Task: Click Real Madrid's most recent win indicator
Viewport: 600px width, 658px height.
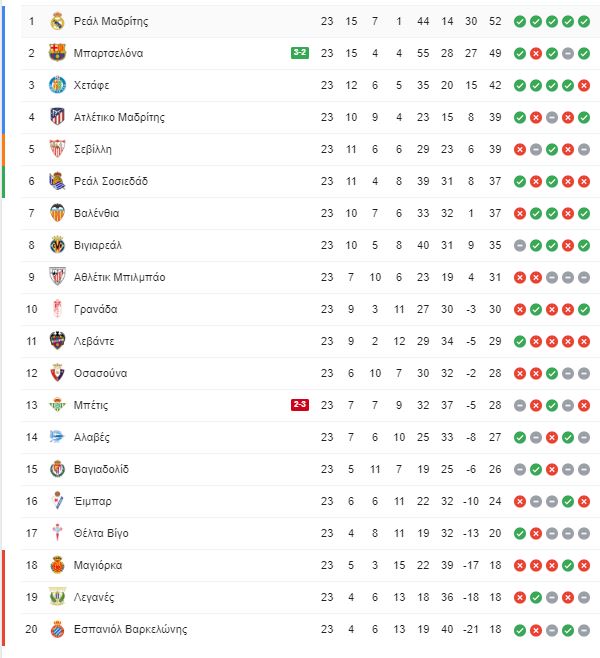Action: coord(584,21)
